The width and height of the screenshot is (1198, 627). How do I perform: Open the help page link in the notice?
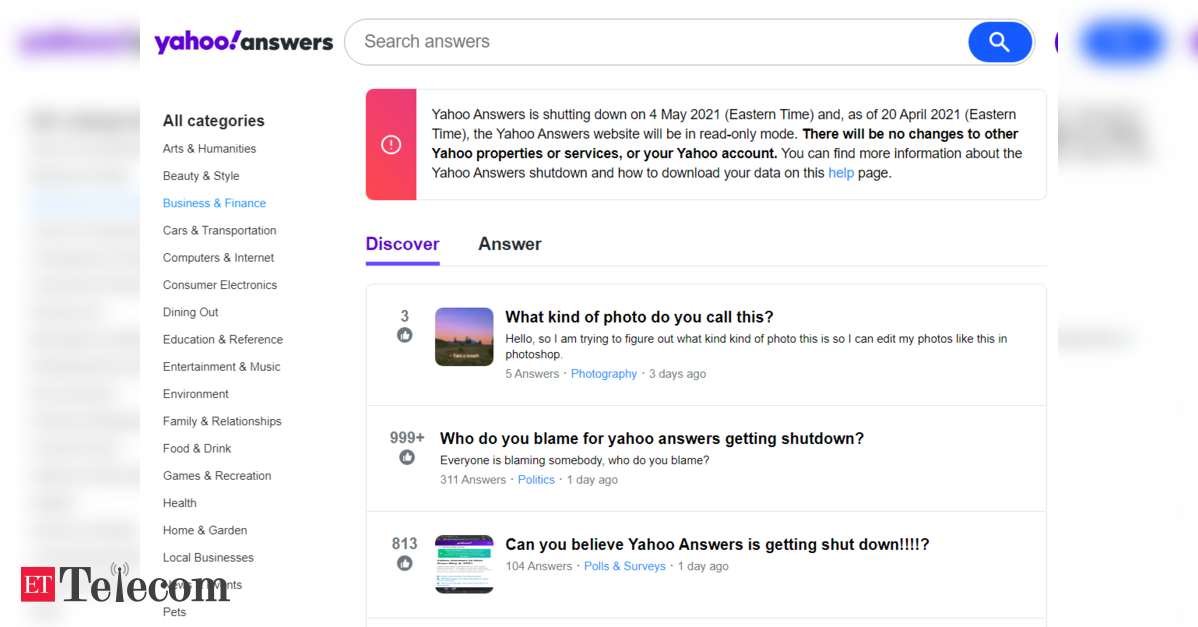(x=840, y=173)
